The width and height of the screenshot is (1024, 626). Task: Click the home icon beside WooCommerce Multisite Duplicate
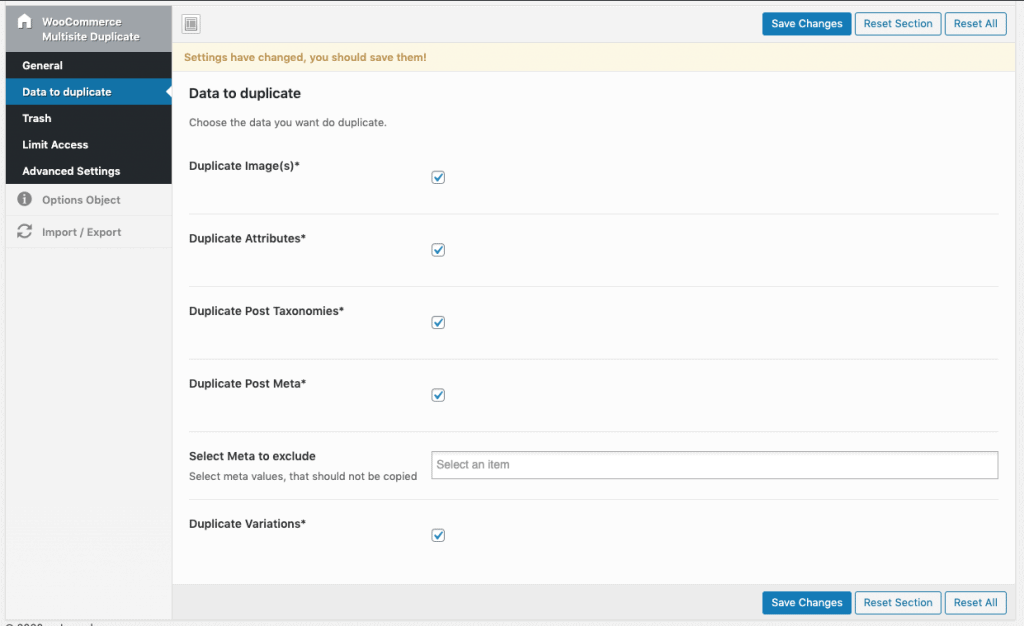[x=24, y=21]
